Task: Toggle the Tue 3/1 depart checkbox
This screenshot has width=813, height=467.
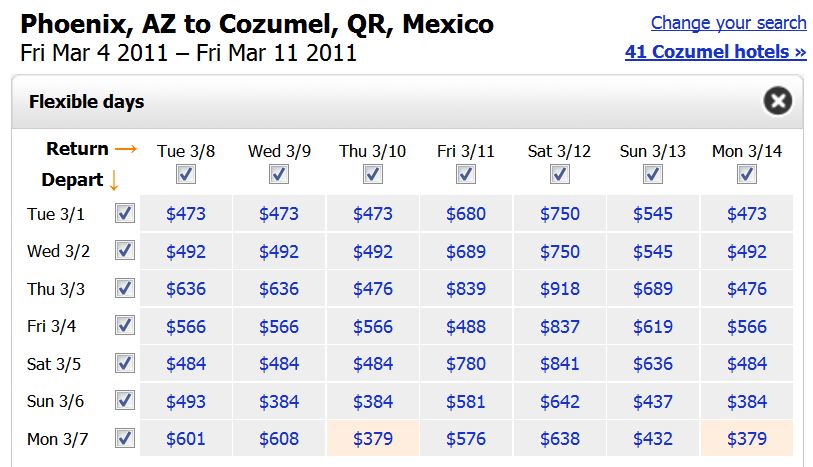Action: click(125, 213)
